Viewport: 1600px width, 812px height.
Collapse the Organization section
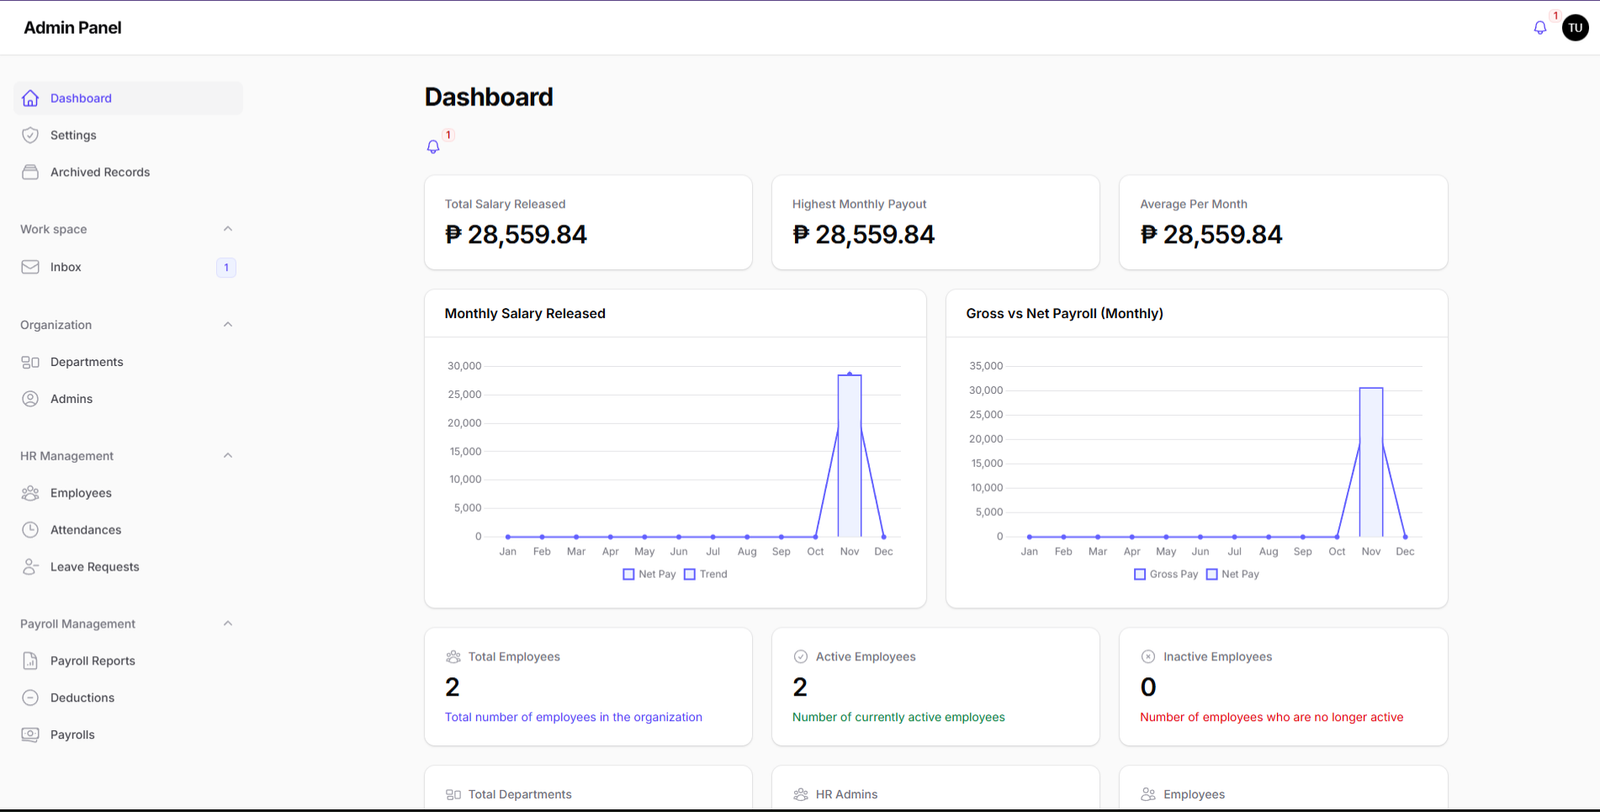click(227, 325)
